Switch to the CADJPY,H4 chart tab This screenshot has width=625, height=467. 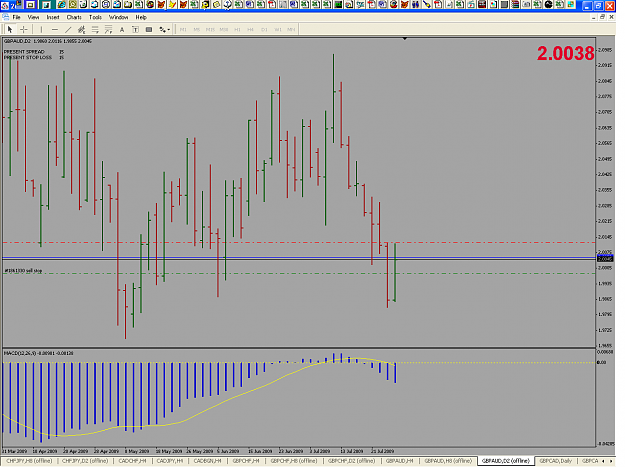pyautogui.click(x=170, y=461)
